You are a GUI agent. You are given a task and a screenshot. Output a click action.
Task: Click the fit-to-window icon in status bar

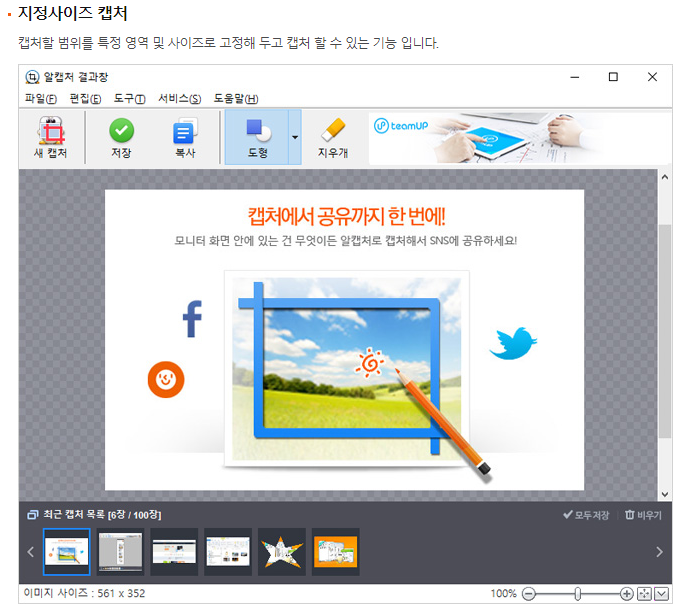(x=644, y=594)
